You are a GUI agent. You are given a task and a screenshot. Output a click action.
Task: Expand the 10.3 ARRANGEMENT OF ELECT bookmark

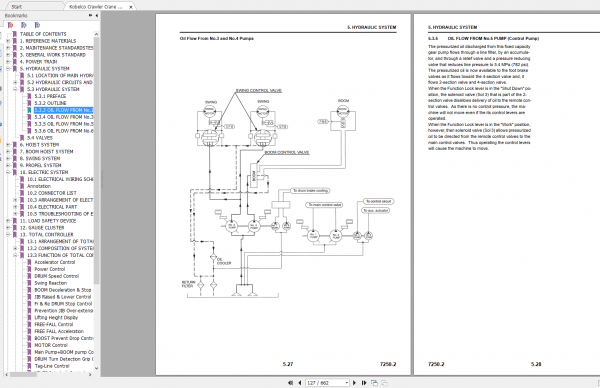coord(15,200)
